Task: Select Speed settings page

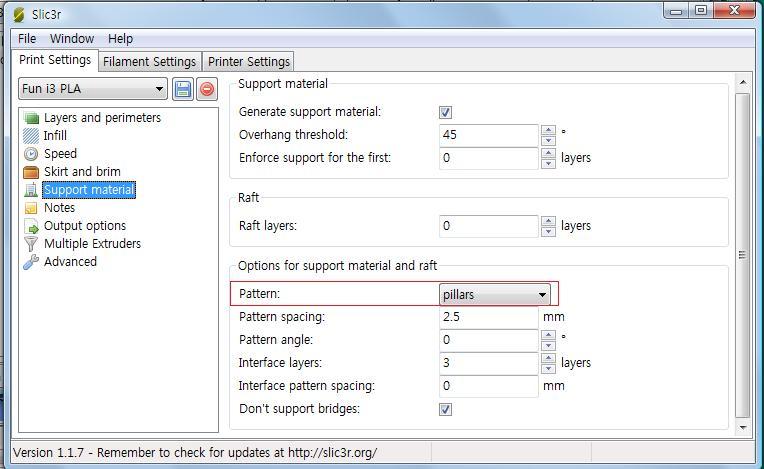Action: pos(60,154)
